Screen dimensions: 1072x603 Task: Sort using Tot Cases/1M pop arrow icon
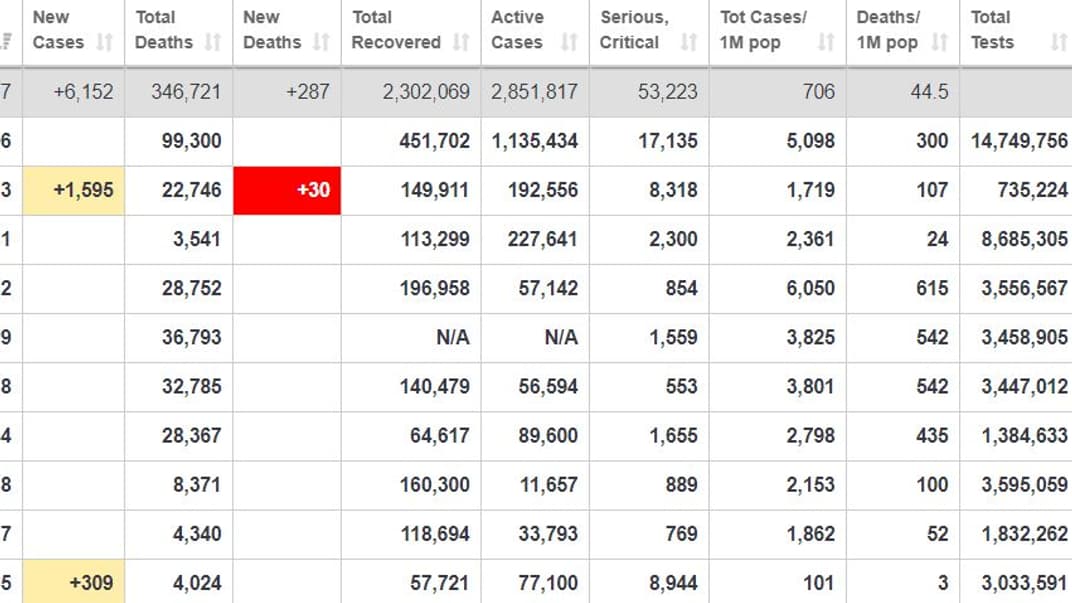pyautogui.click(x=826, y=42)
